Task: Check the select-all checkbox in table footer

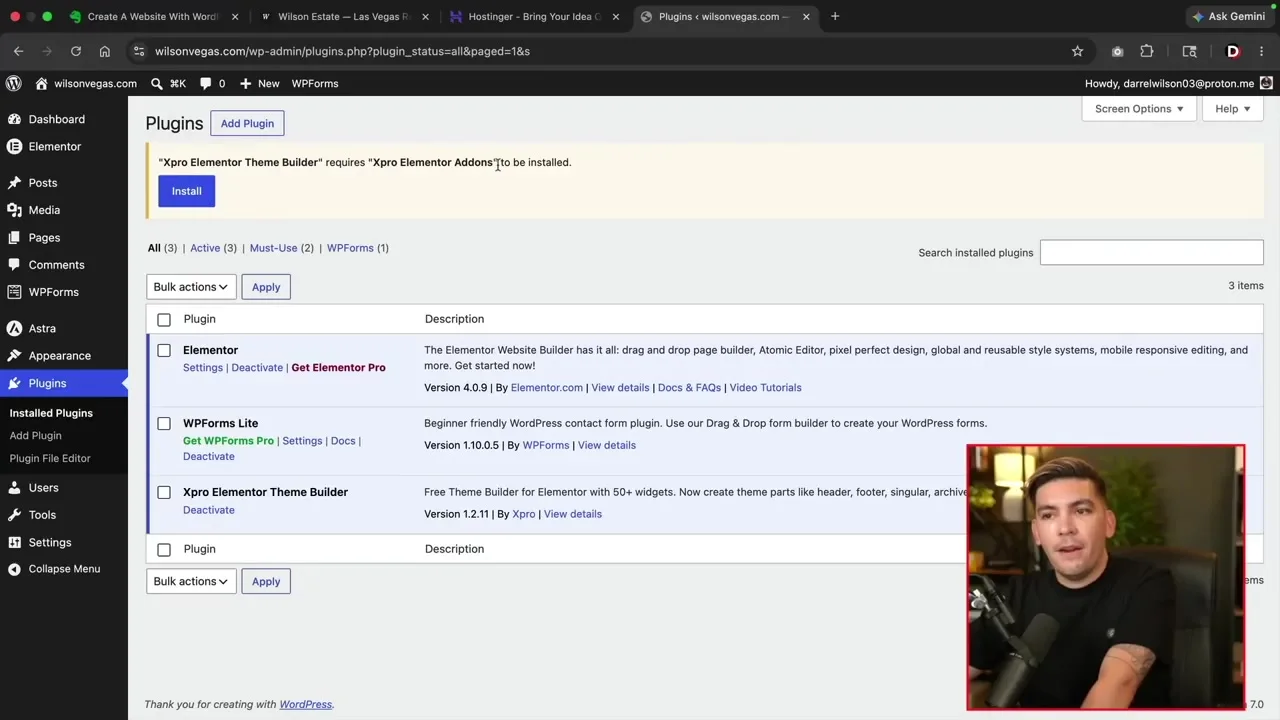Action: (x=164, y=550)
